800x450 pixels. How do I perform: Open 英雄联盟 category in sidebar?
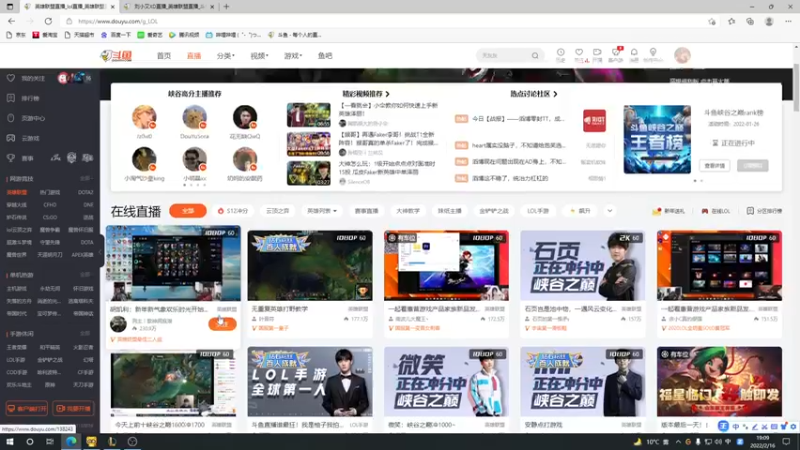click(x=17, y=192)
